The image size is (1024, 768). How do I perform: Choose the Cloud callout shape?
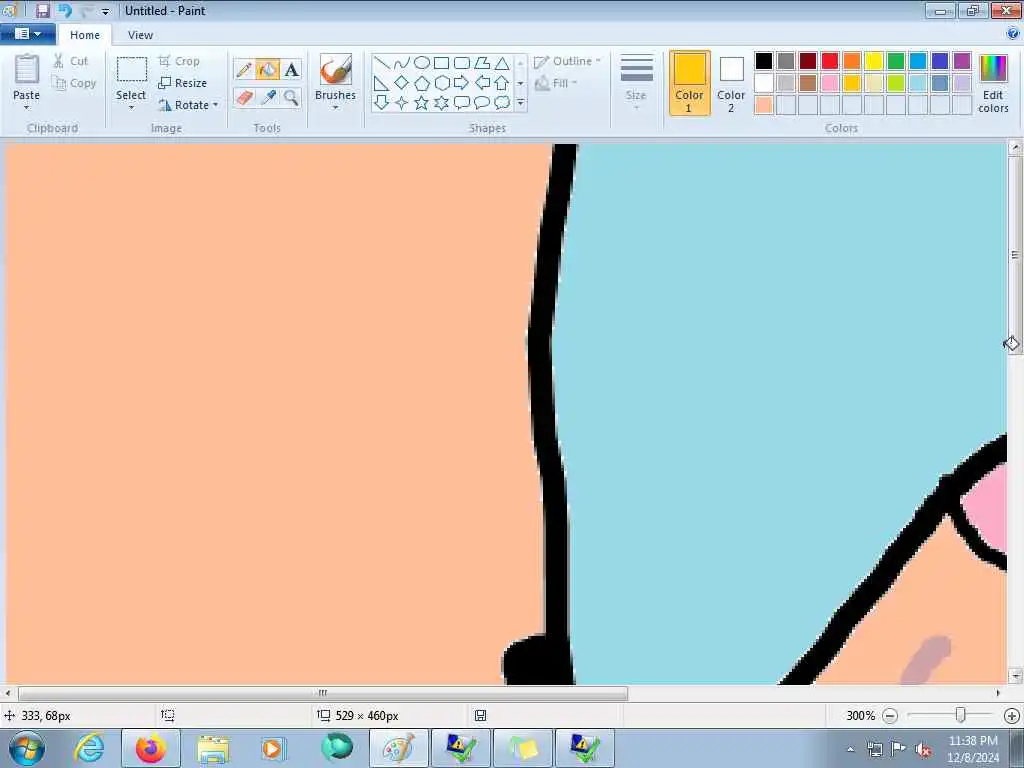click(x=502, y=103)
